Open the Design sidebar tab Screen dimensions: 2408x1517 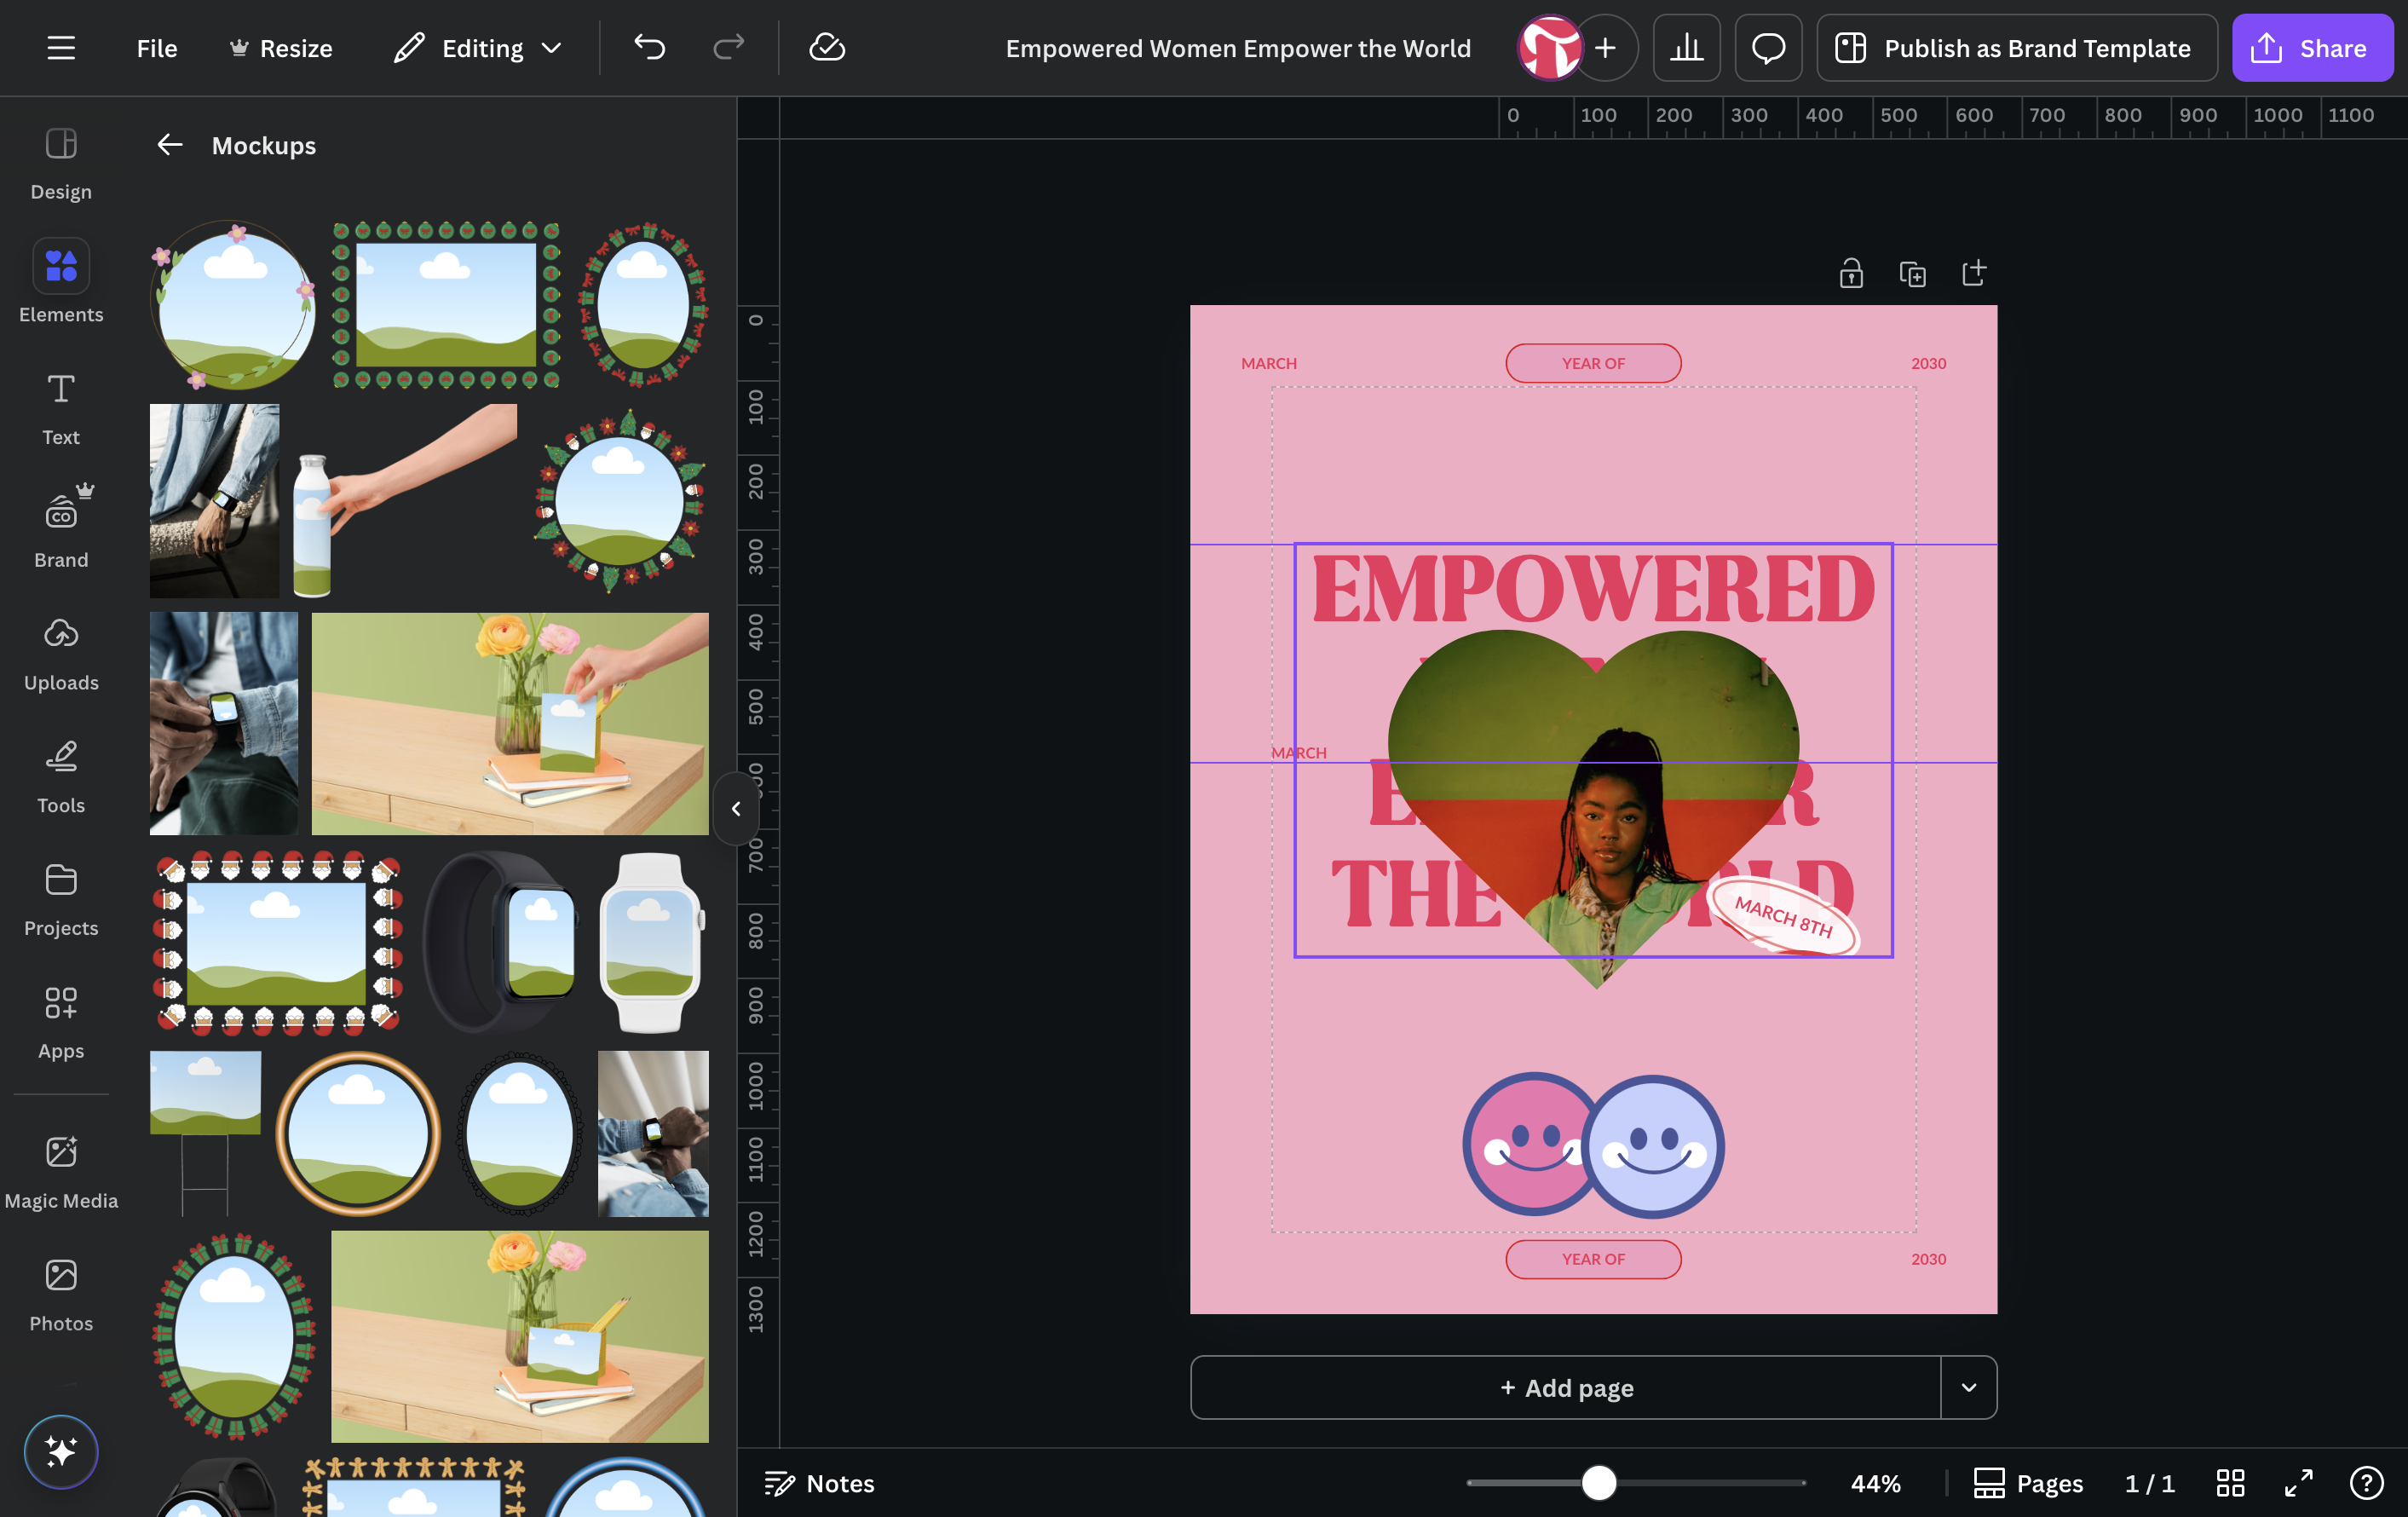61,163
